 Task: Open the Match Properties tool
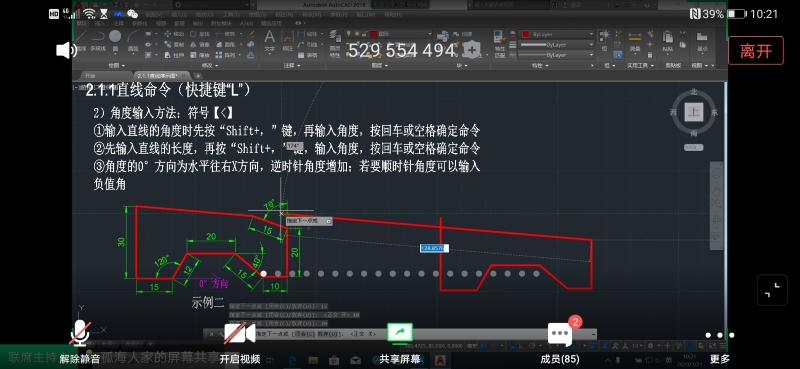pos(500,43)
